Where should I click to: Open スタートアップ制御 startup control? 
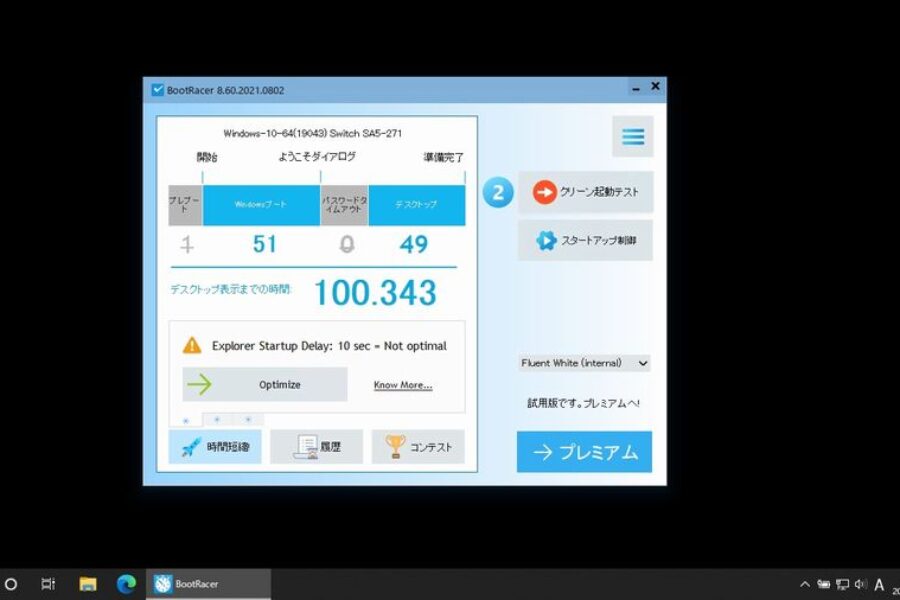[585, 240]
